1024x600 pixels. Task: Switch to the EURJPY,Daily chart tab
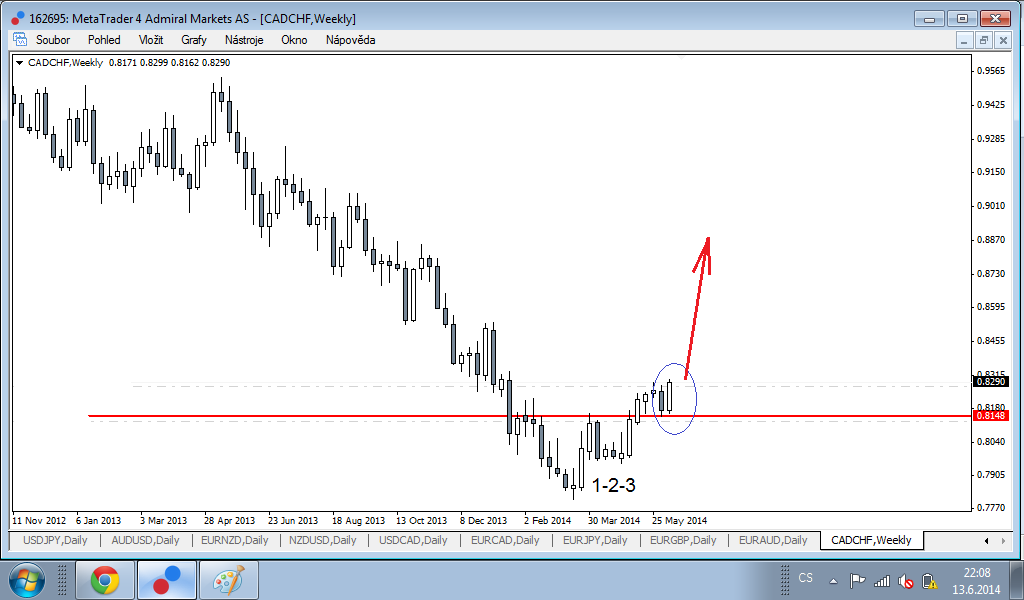(595, 540)
